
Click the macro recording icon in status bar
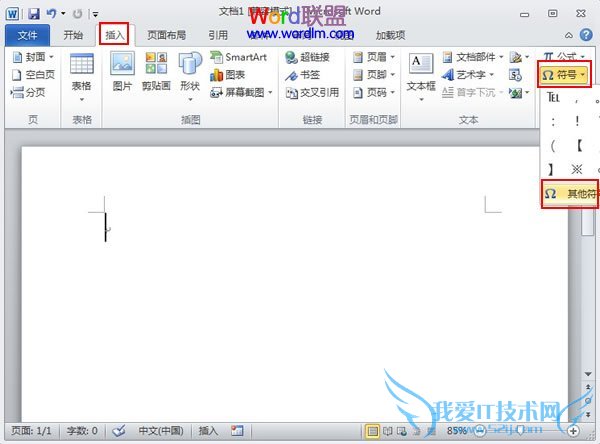[x=237, y=431]
